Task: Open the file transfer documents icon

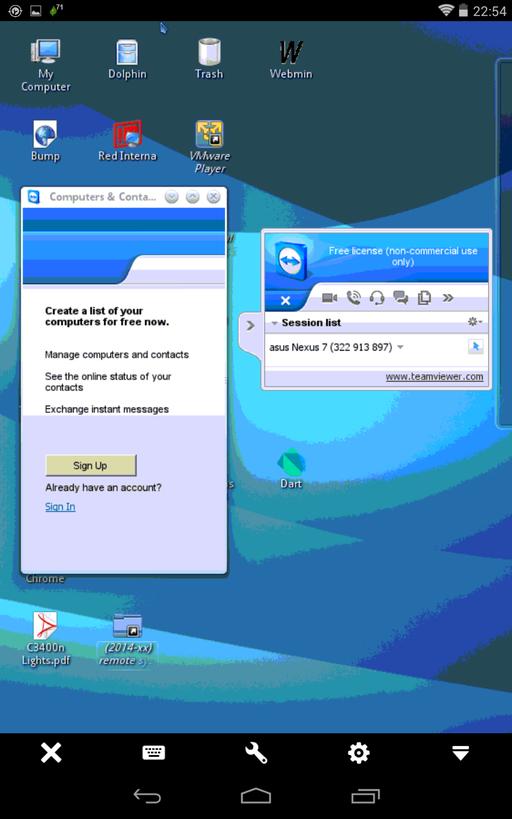Action: click(x=424, y=298)
